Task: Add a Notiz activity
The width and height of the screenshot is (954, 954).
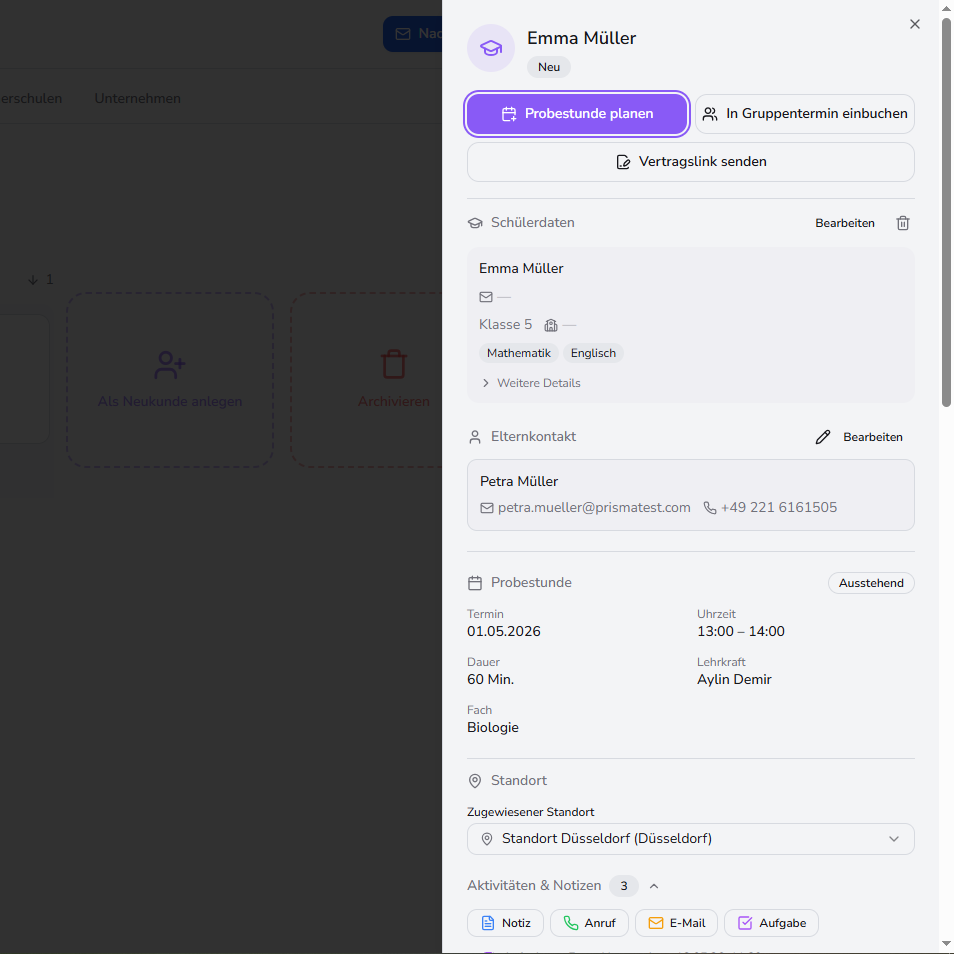Action: coord(506,923)
